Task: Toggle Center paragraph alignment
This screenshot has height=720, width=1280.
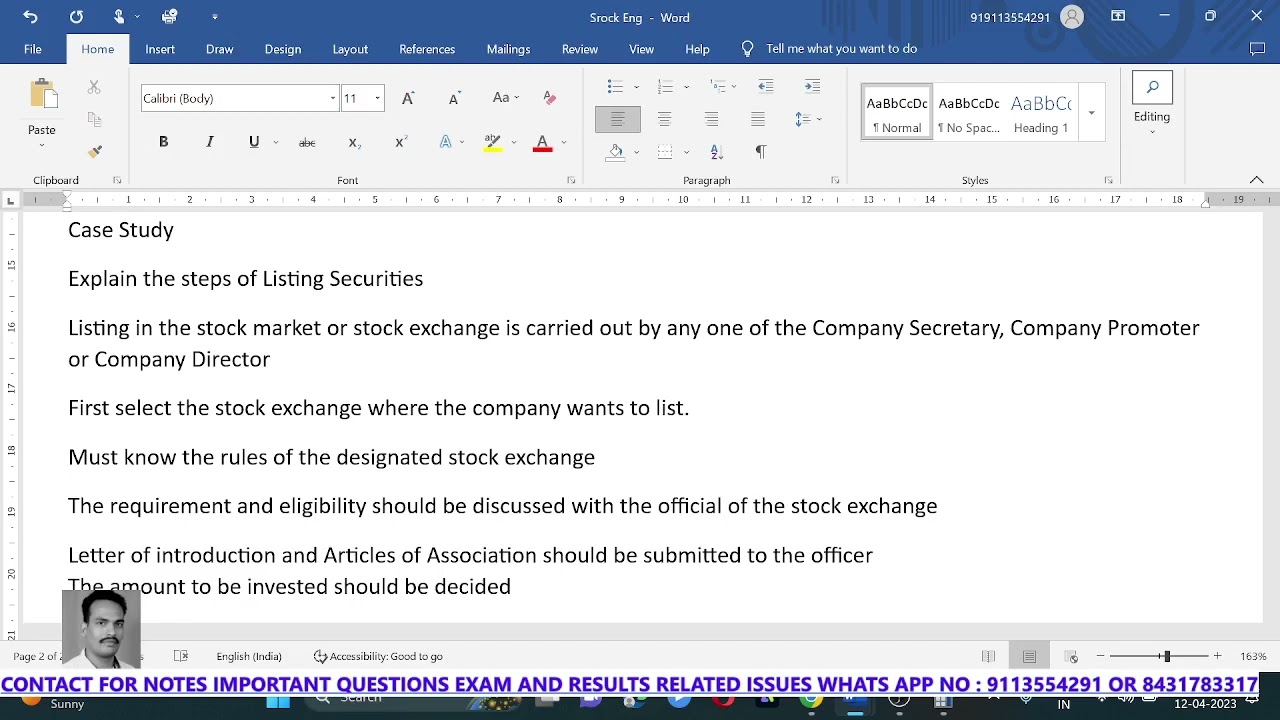Action: pos(664,119)
